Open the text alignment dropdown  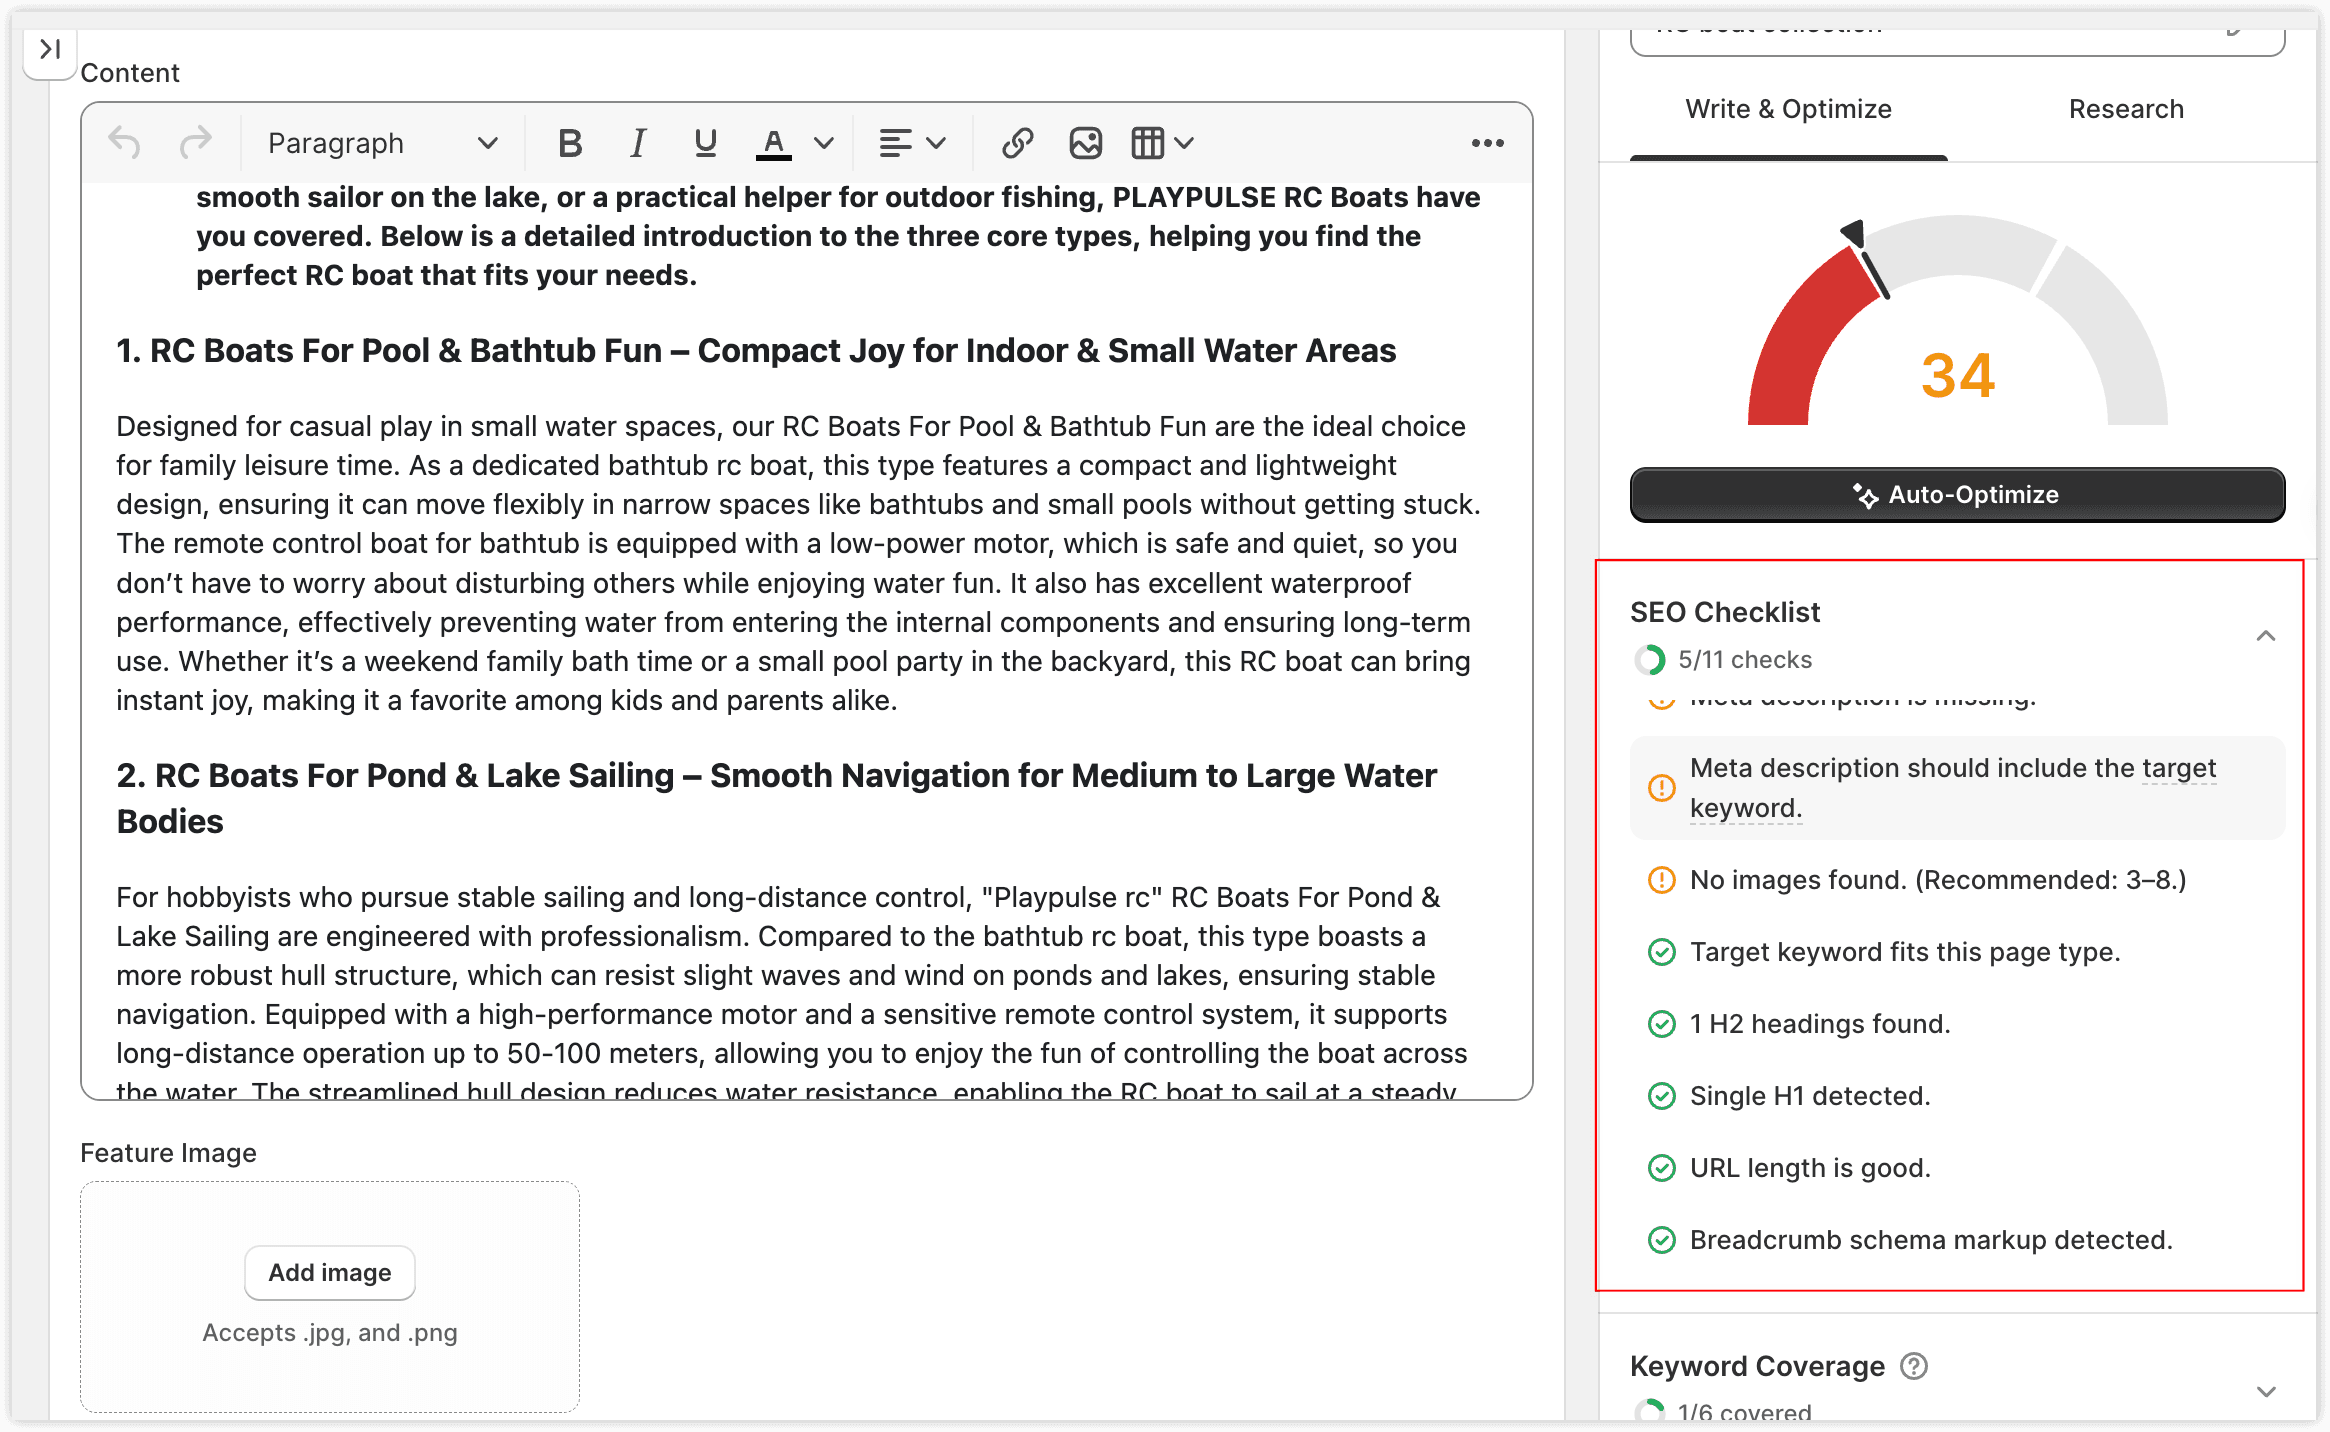[x=911, y=143]
